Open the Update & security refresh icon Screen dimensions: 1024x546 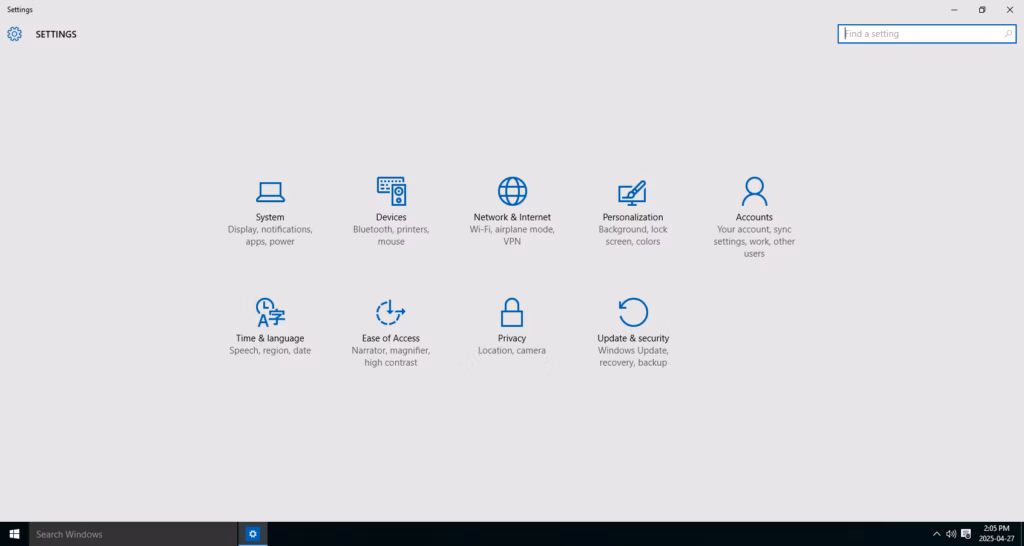[633, 312]
